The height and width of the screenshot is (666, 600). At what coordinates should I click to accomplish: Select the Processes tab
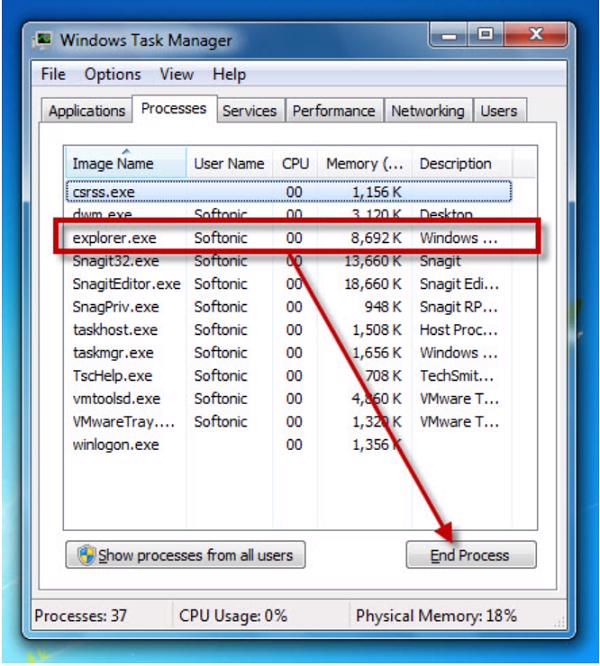pos(174,109)
